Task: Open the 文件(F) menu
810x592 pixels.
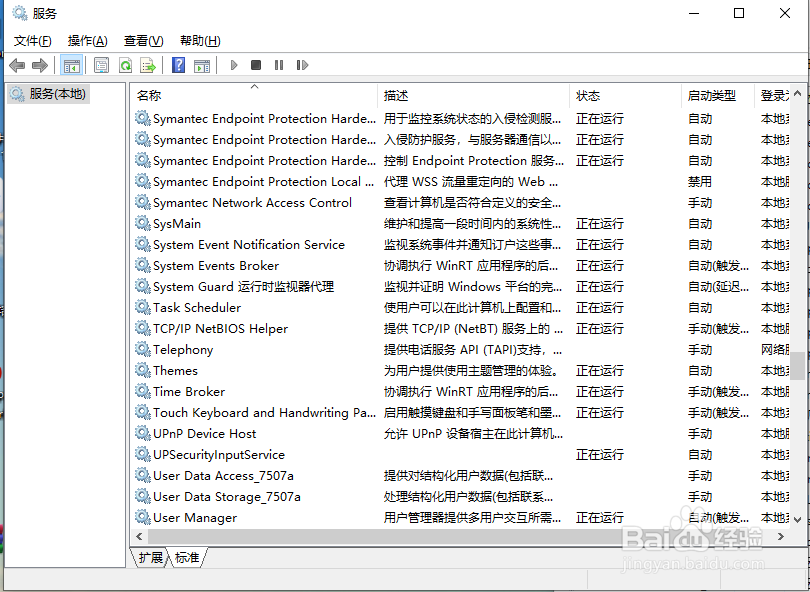Action: point(33,41)
